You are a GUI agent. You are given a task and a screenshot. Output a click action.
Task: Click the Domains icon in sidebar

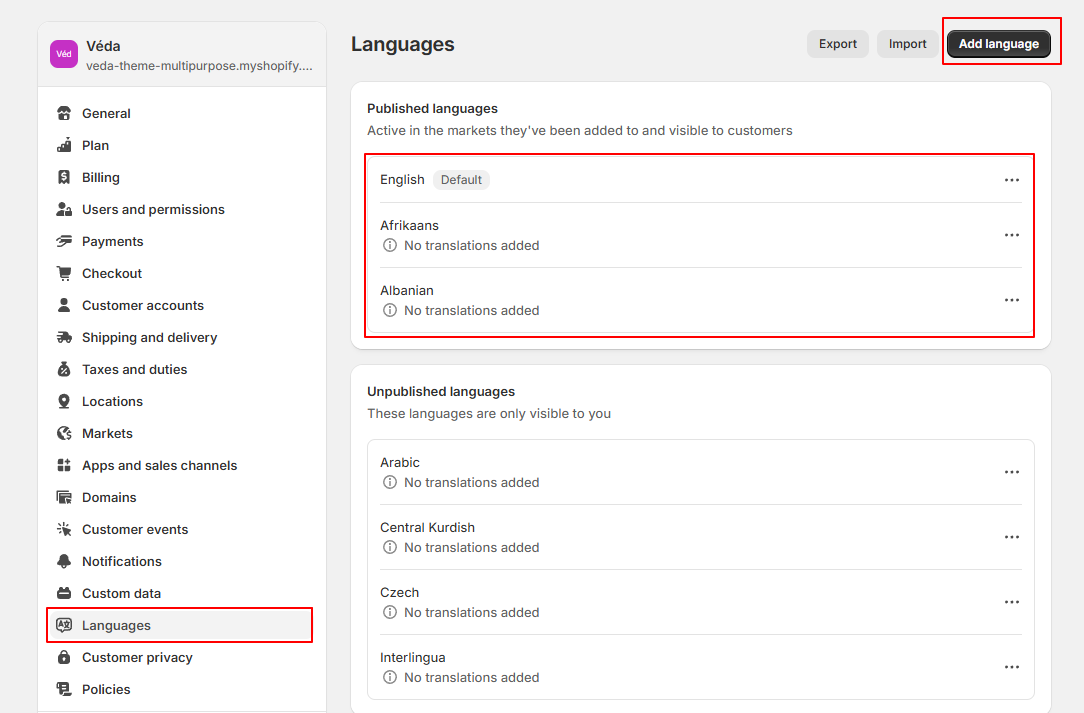tap(65, 497)
